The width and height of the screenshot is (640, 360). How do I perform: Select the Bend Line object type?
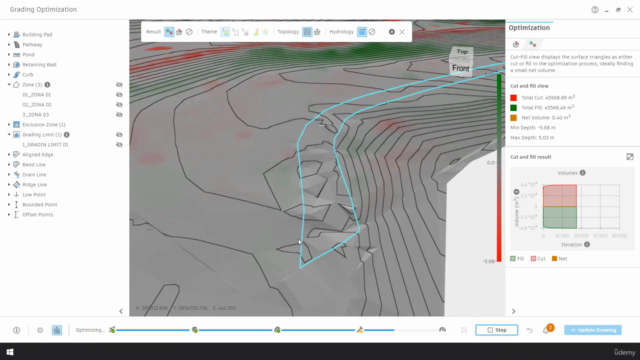34,164
